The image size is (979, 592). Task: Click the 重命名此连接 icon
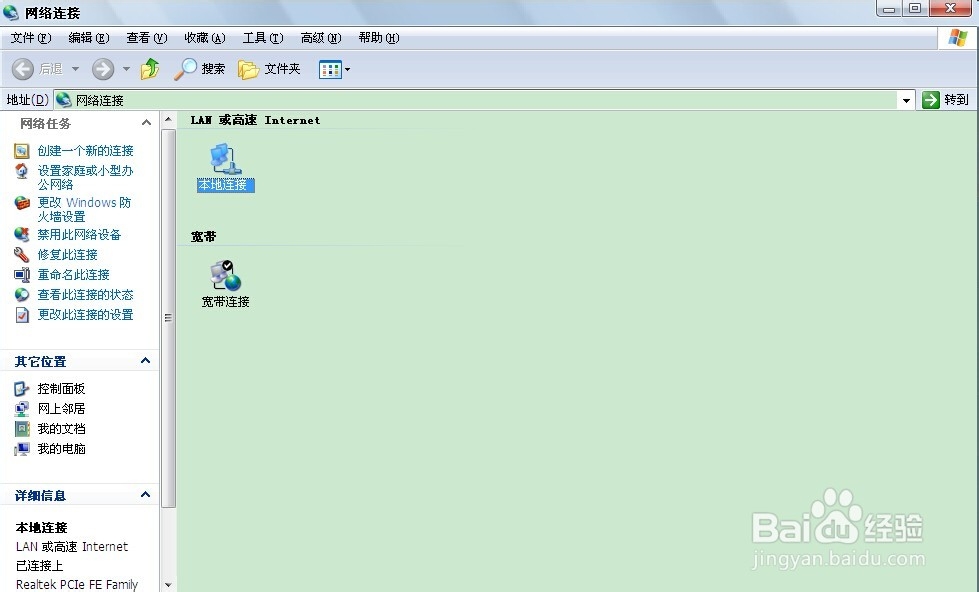22,275
